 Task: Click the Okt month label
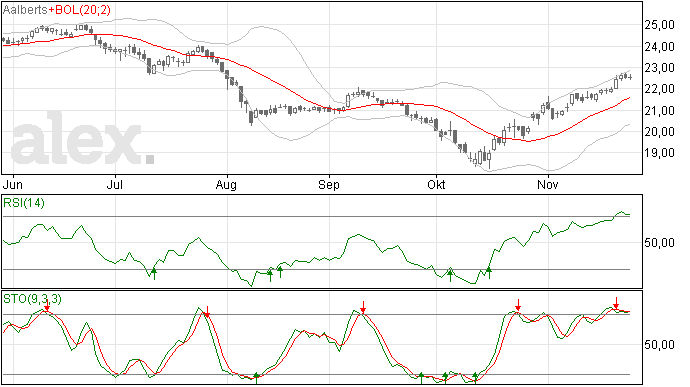pos(436,184)
